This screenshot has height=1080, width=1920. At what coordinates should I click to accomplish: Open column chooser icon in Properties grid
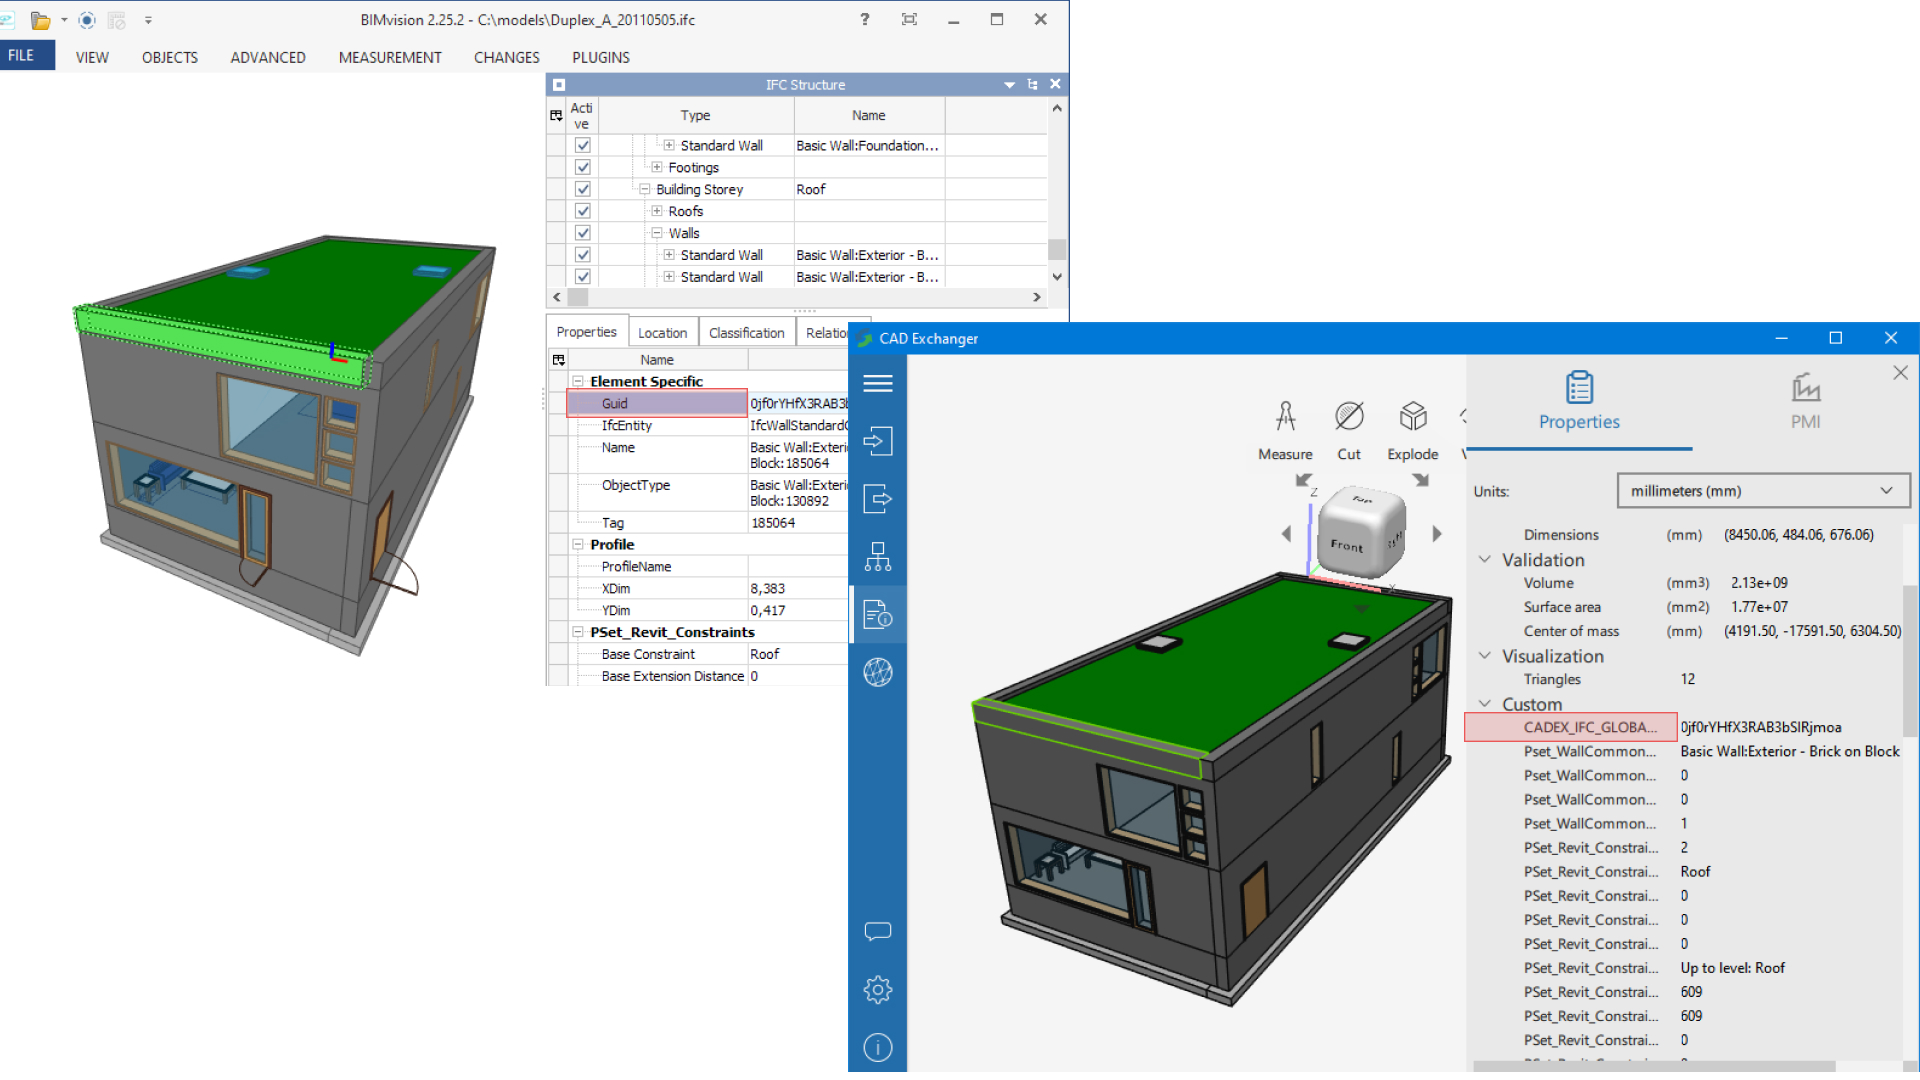tap(559, 360)
